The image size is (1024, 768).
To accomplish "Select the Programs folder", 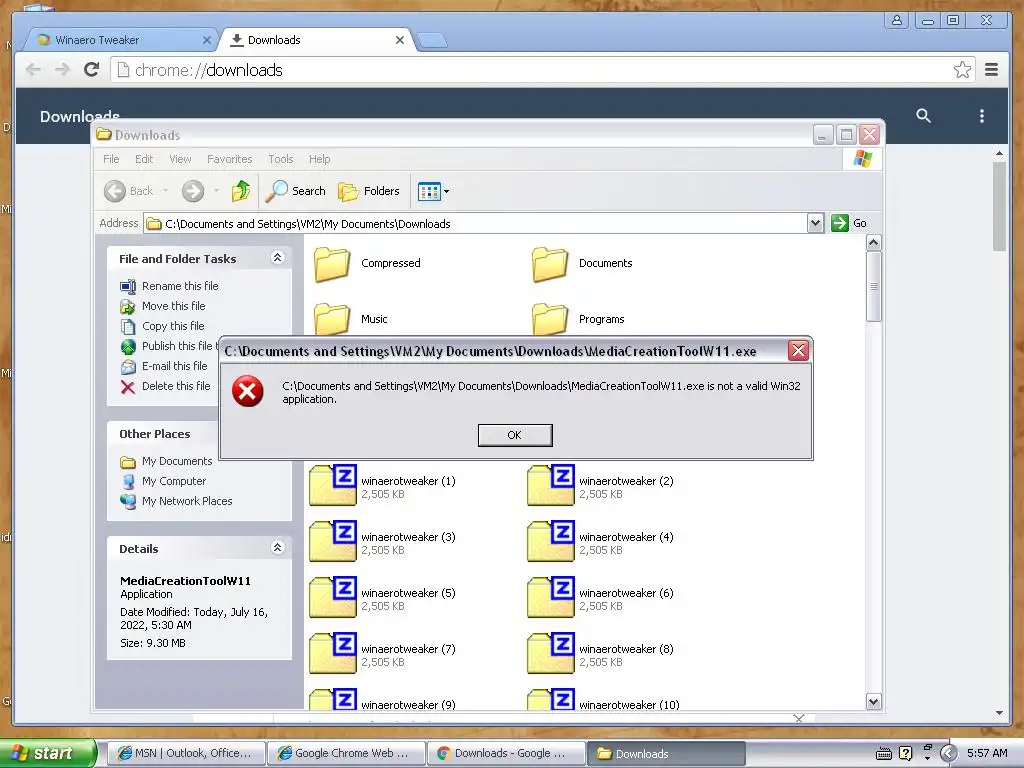I will tap(578, 319).
